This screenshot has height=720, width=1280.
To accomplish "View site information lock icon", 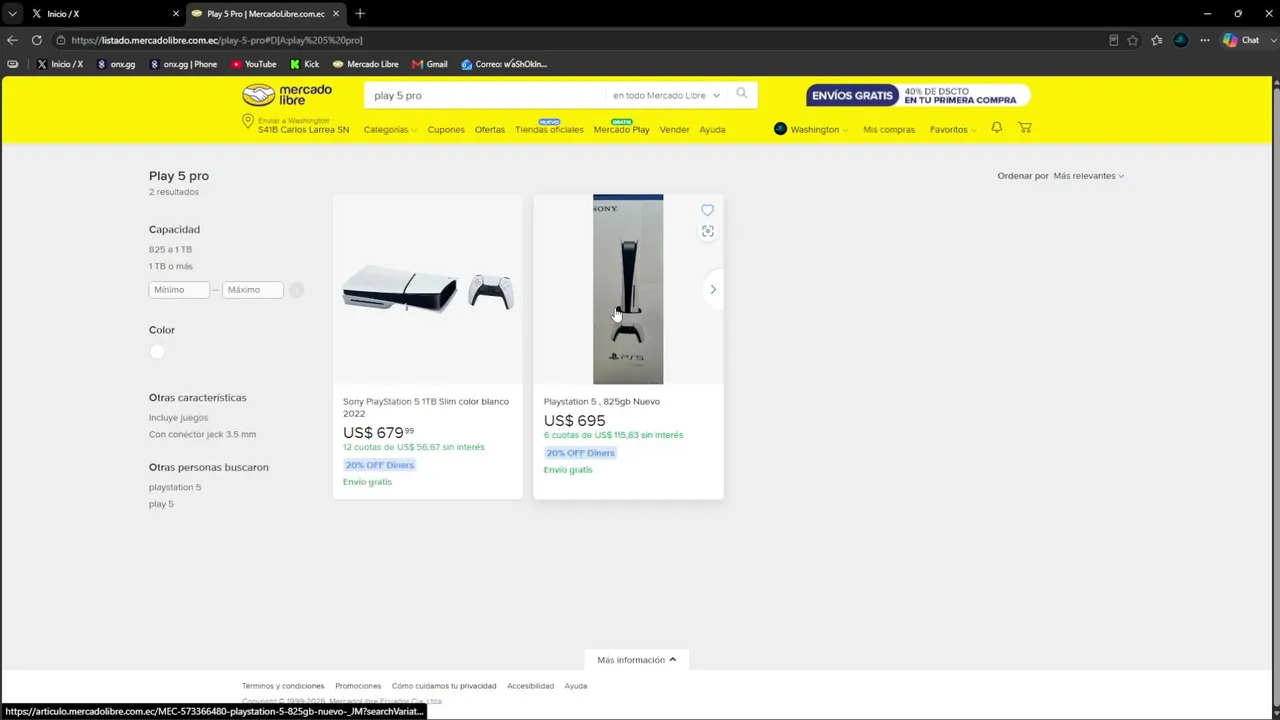I will tap(61, 40).
